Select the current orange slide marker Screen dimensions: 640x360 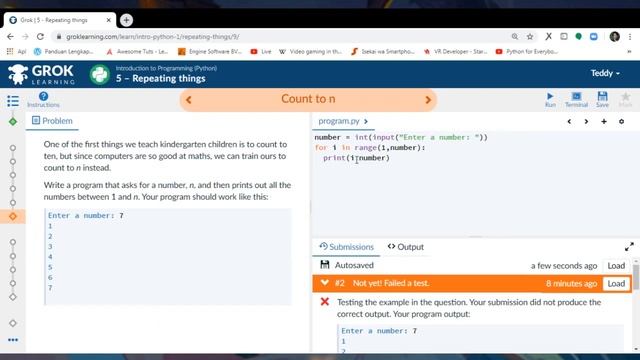click(x=13, y=216)
